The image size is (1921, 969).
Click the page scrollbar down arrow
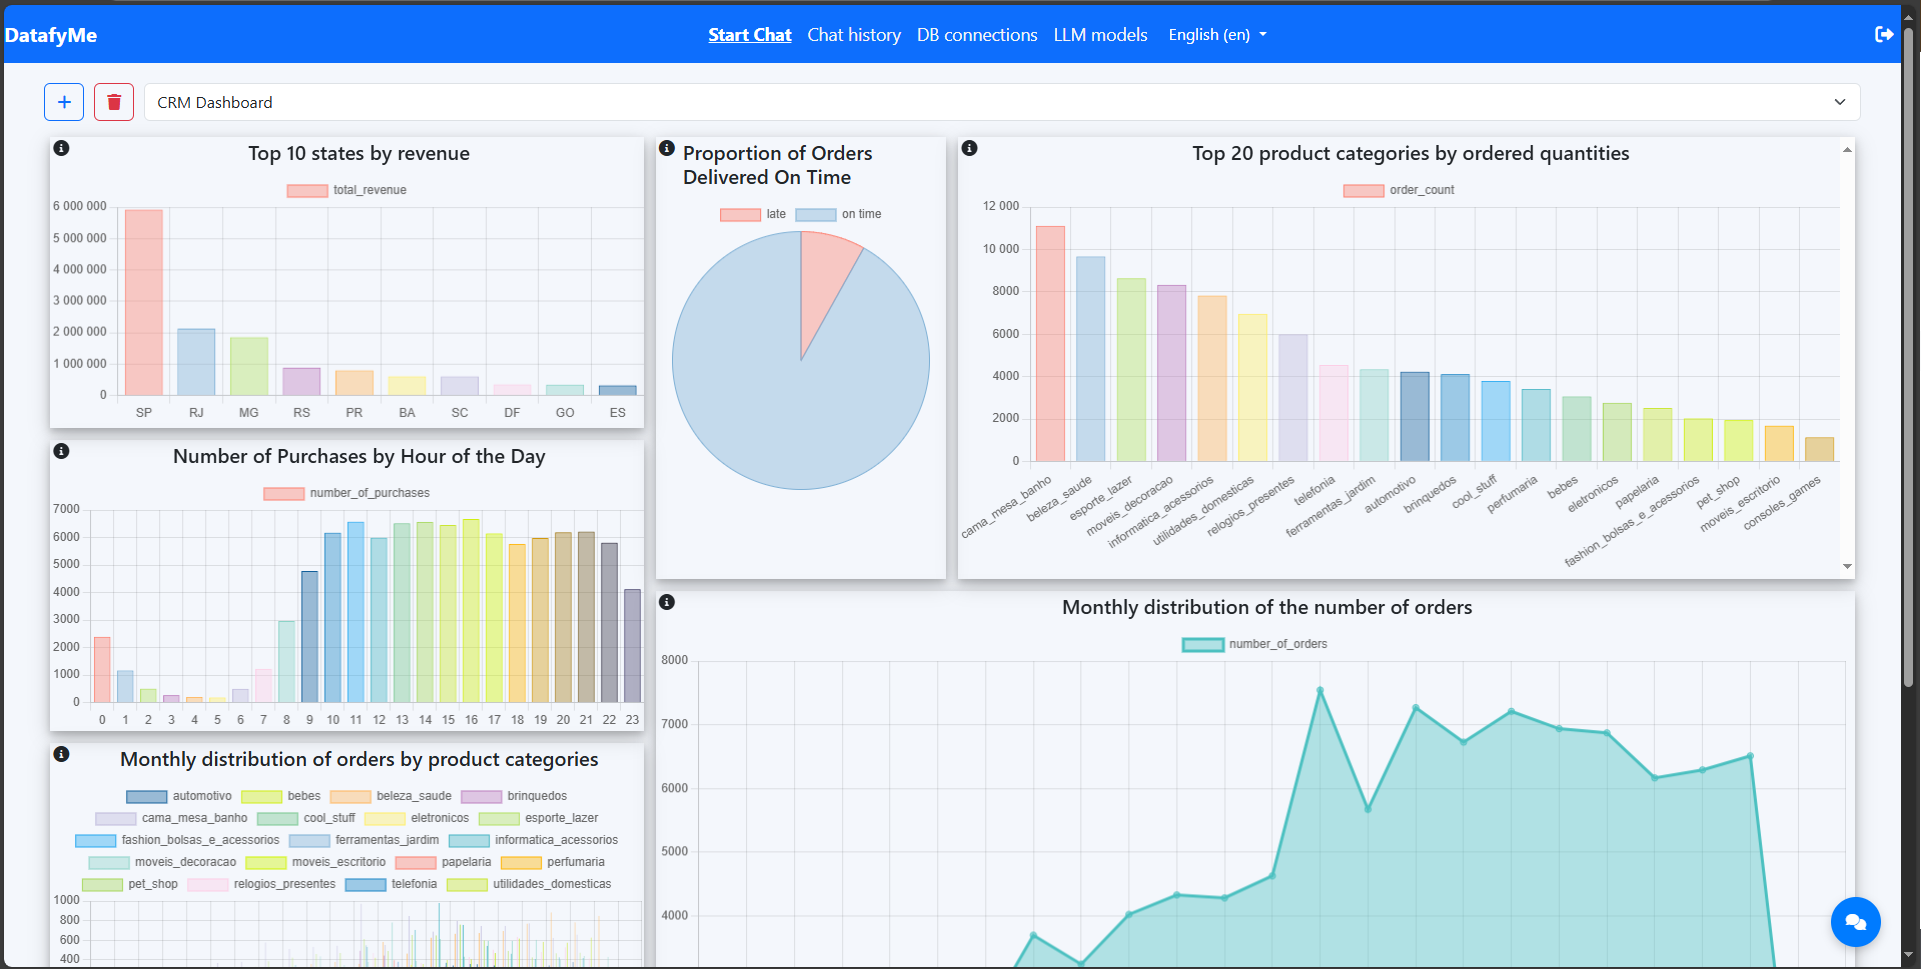[x=1908, y=955]
